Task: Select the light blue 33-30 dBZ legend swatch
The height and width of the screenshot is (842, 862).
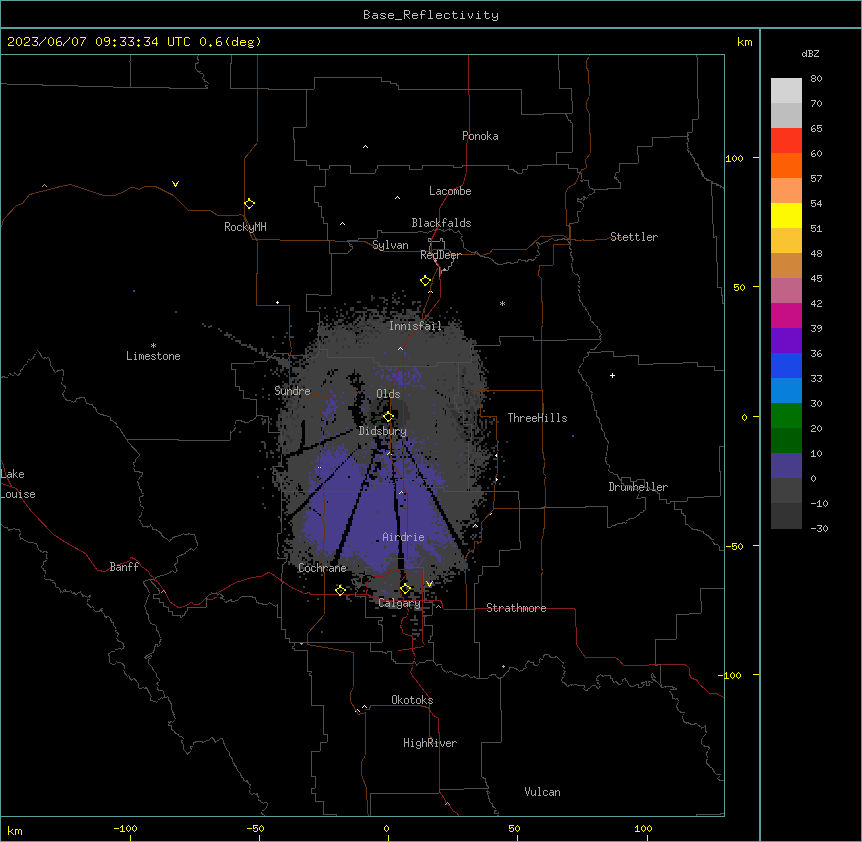Action: pyautogui.click(x=786, y=390)
